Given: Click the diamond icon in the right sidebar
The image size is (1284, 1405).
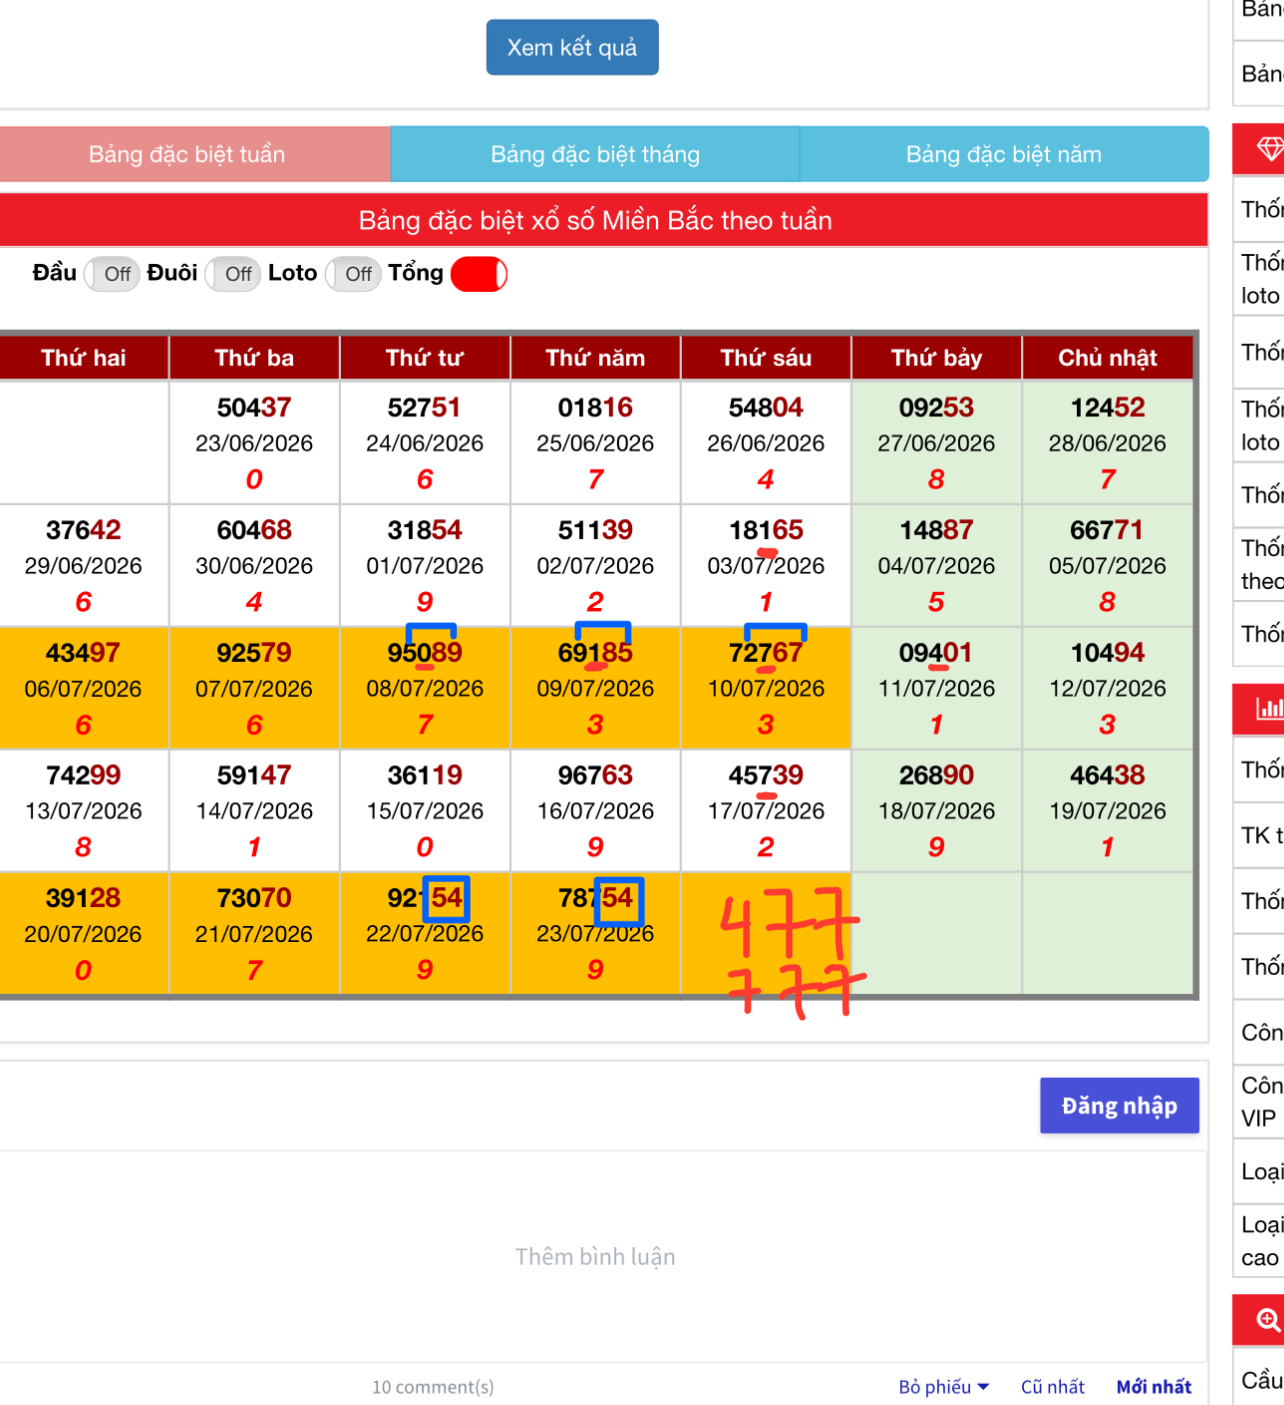Looking at the screenshot, I should coord(1269,149).
